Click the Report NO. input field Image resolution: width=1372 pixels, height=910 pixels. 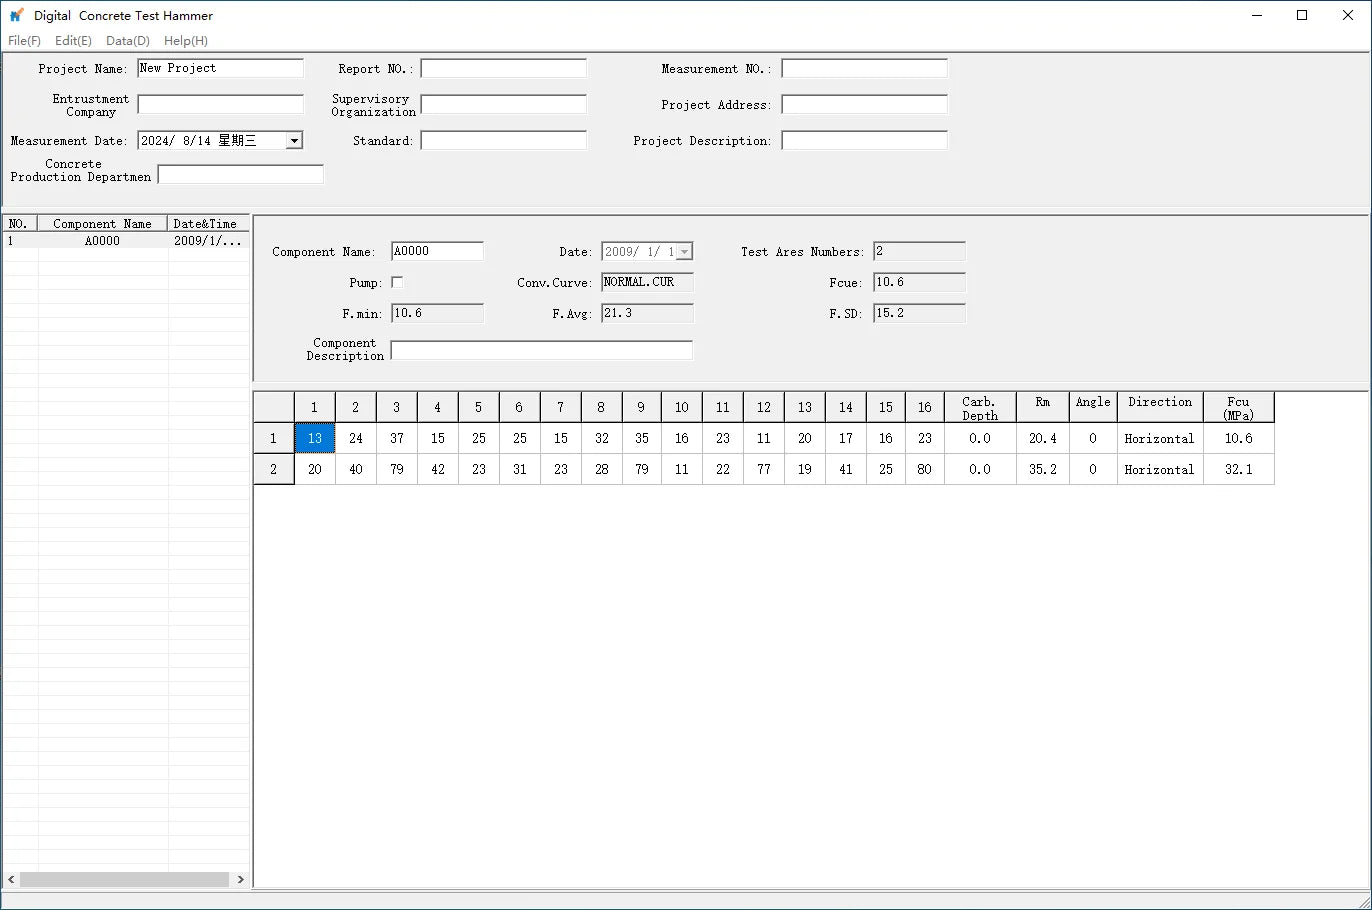(x=504, y=68)
